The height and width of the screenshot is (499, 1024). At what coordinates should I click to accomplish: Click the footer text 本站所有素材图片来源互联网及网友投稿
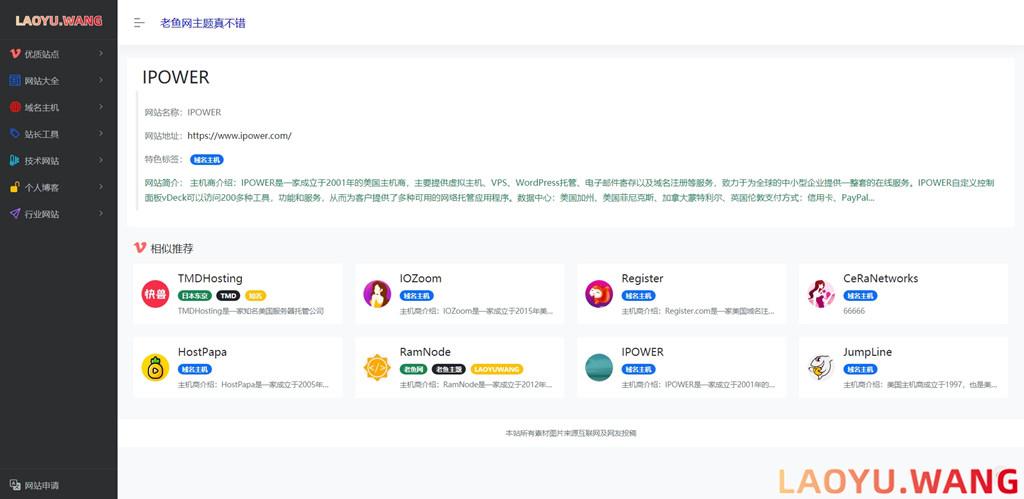pyautogui.click(x=571, y=433)
